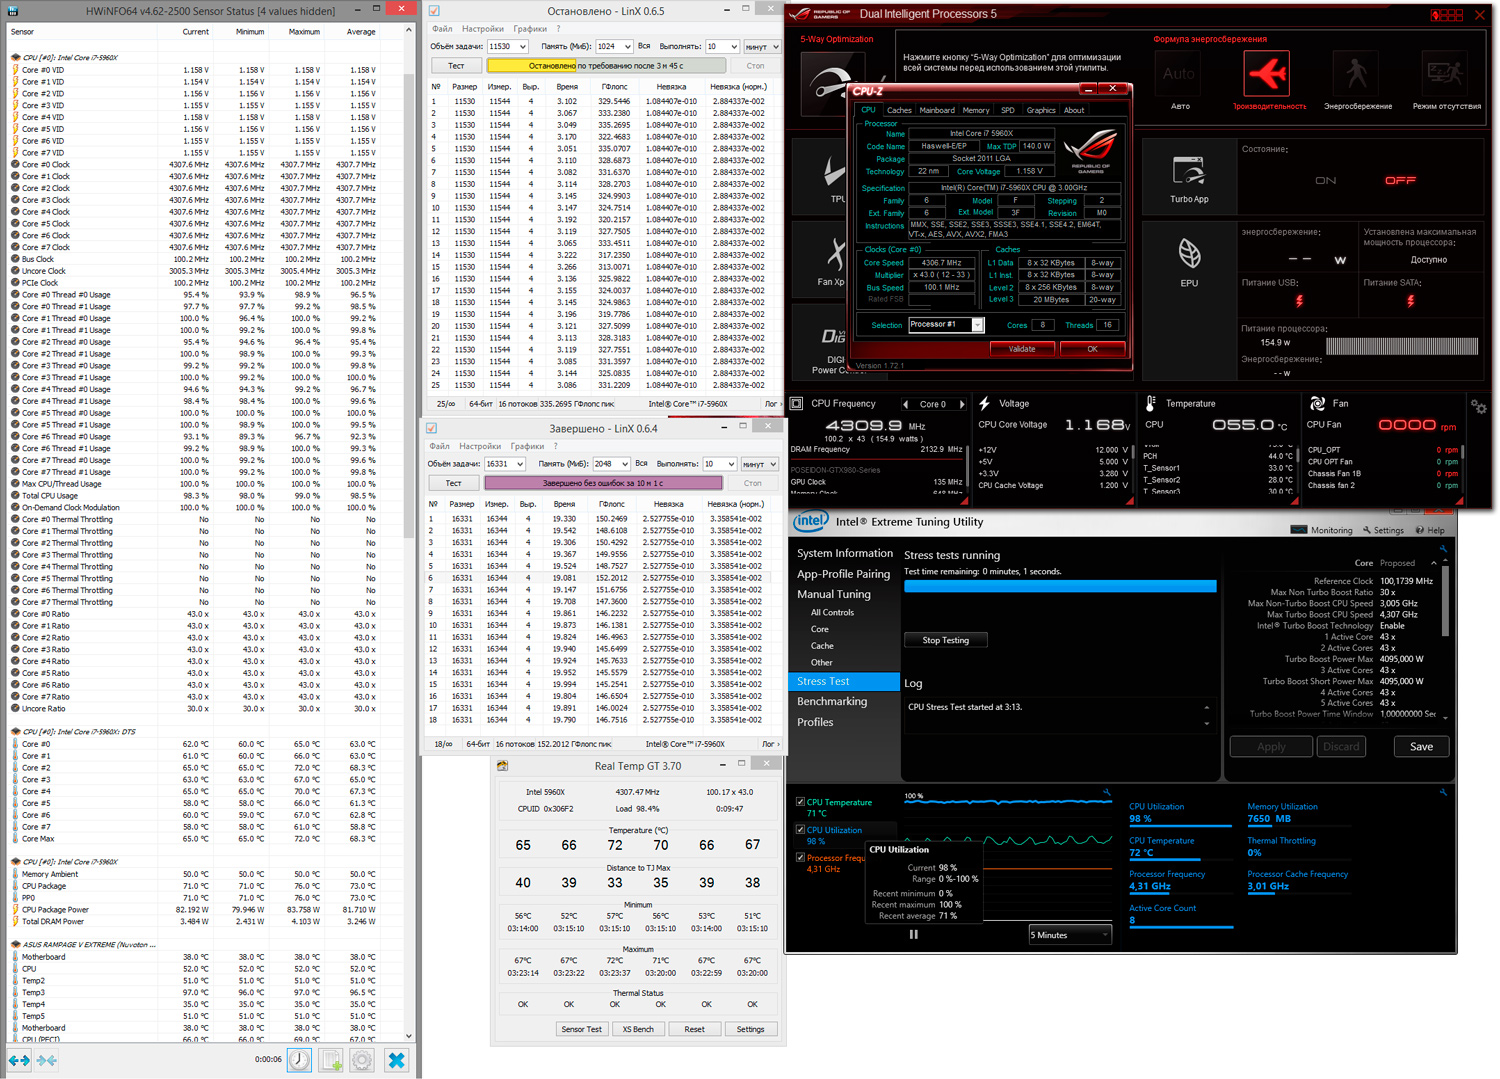The height and width of the screenshot is (1079, 1500).
Task: Pause the Intel XTU monitoring graph
Action: pos(913,935)
